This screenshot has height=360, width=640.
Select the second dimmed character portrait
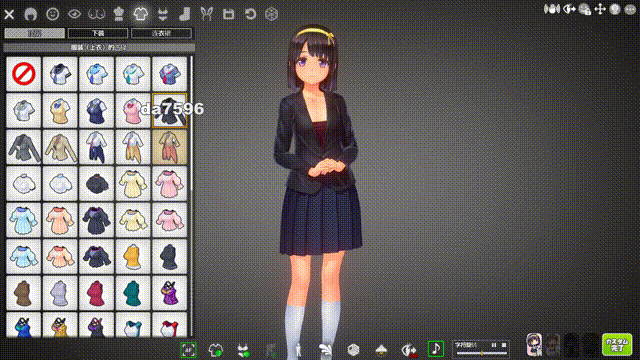click(x=553, y=345)
